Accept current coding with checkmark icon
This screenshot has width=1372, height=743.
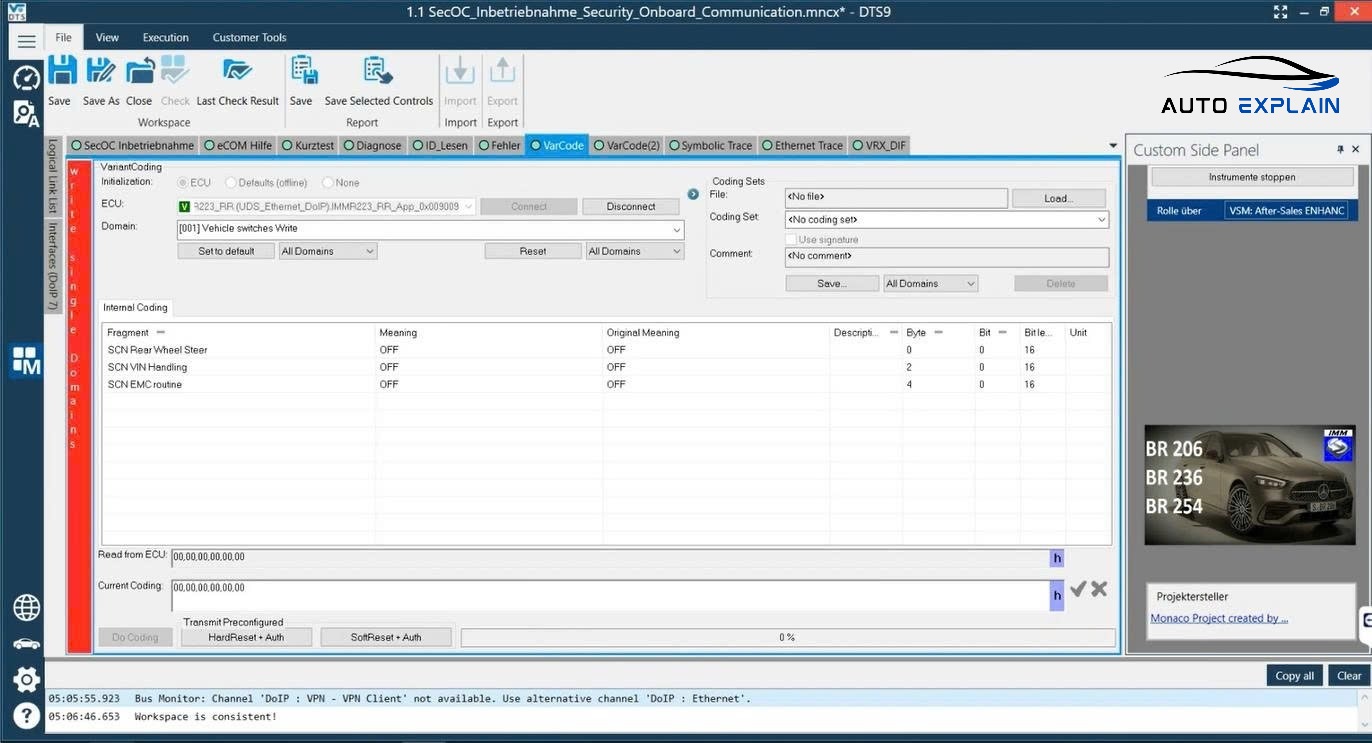coord(1077,589)
